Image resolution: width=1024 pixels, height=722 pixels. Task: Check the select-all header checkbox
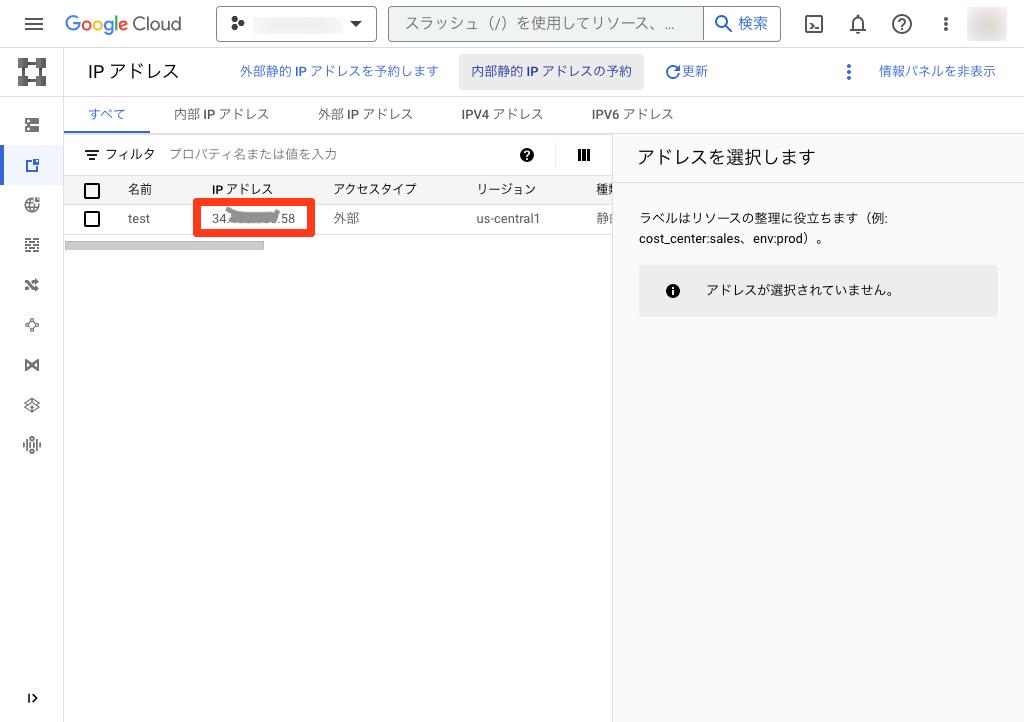[92, 190]
